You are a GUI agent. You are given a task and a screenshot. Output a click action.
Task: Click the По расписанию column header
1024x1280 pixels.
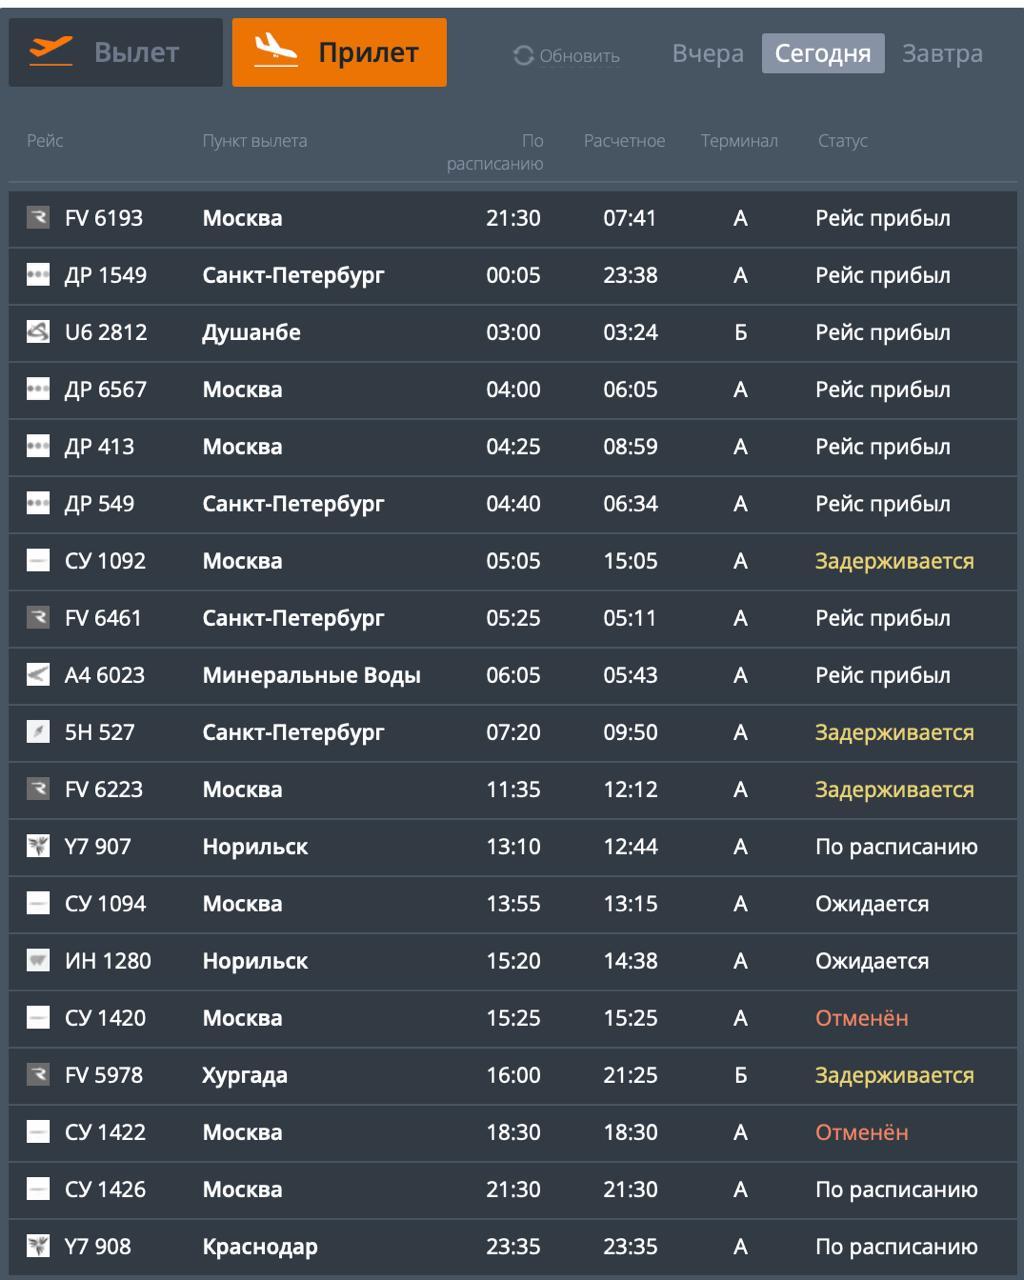tap(495, 152)
